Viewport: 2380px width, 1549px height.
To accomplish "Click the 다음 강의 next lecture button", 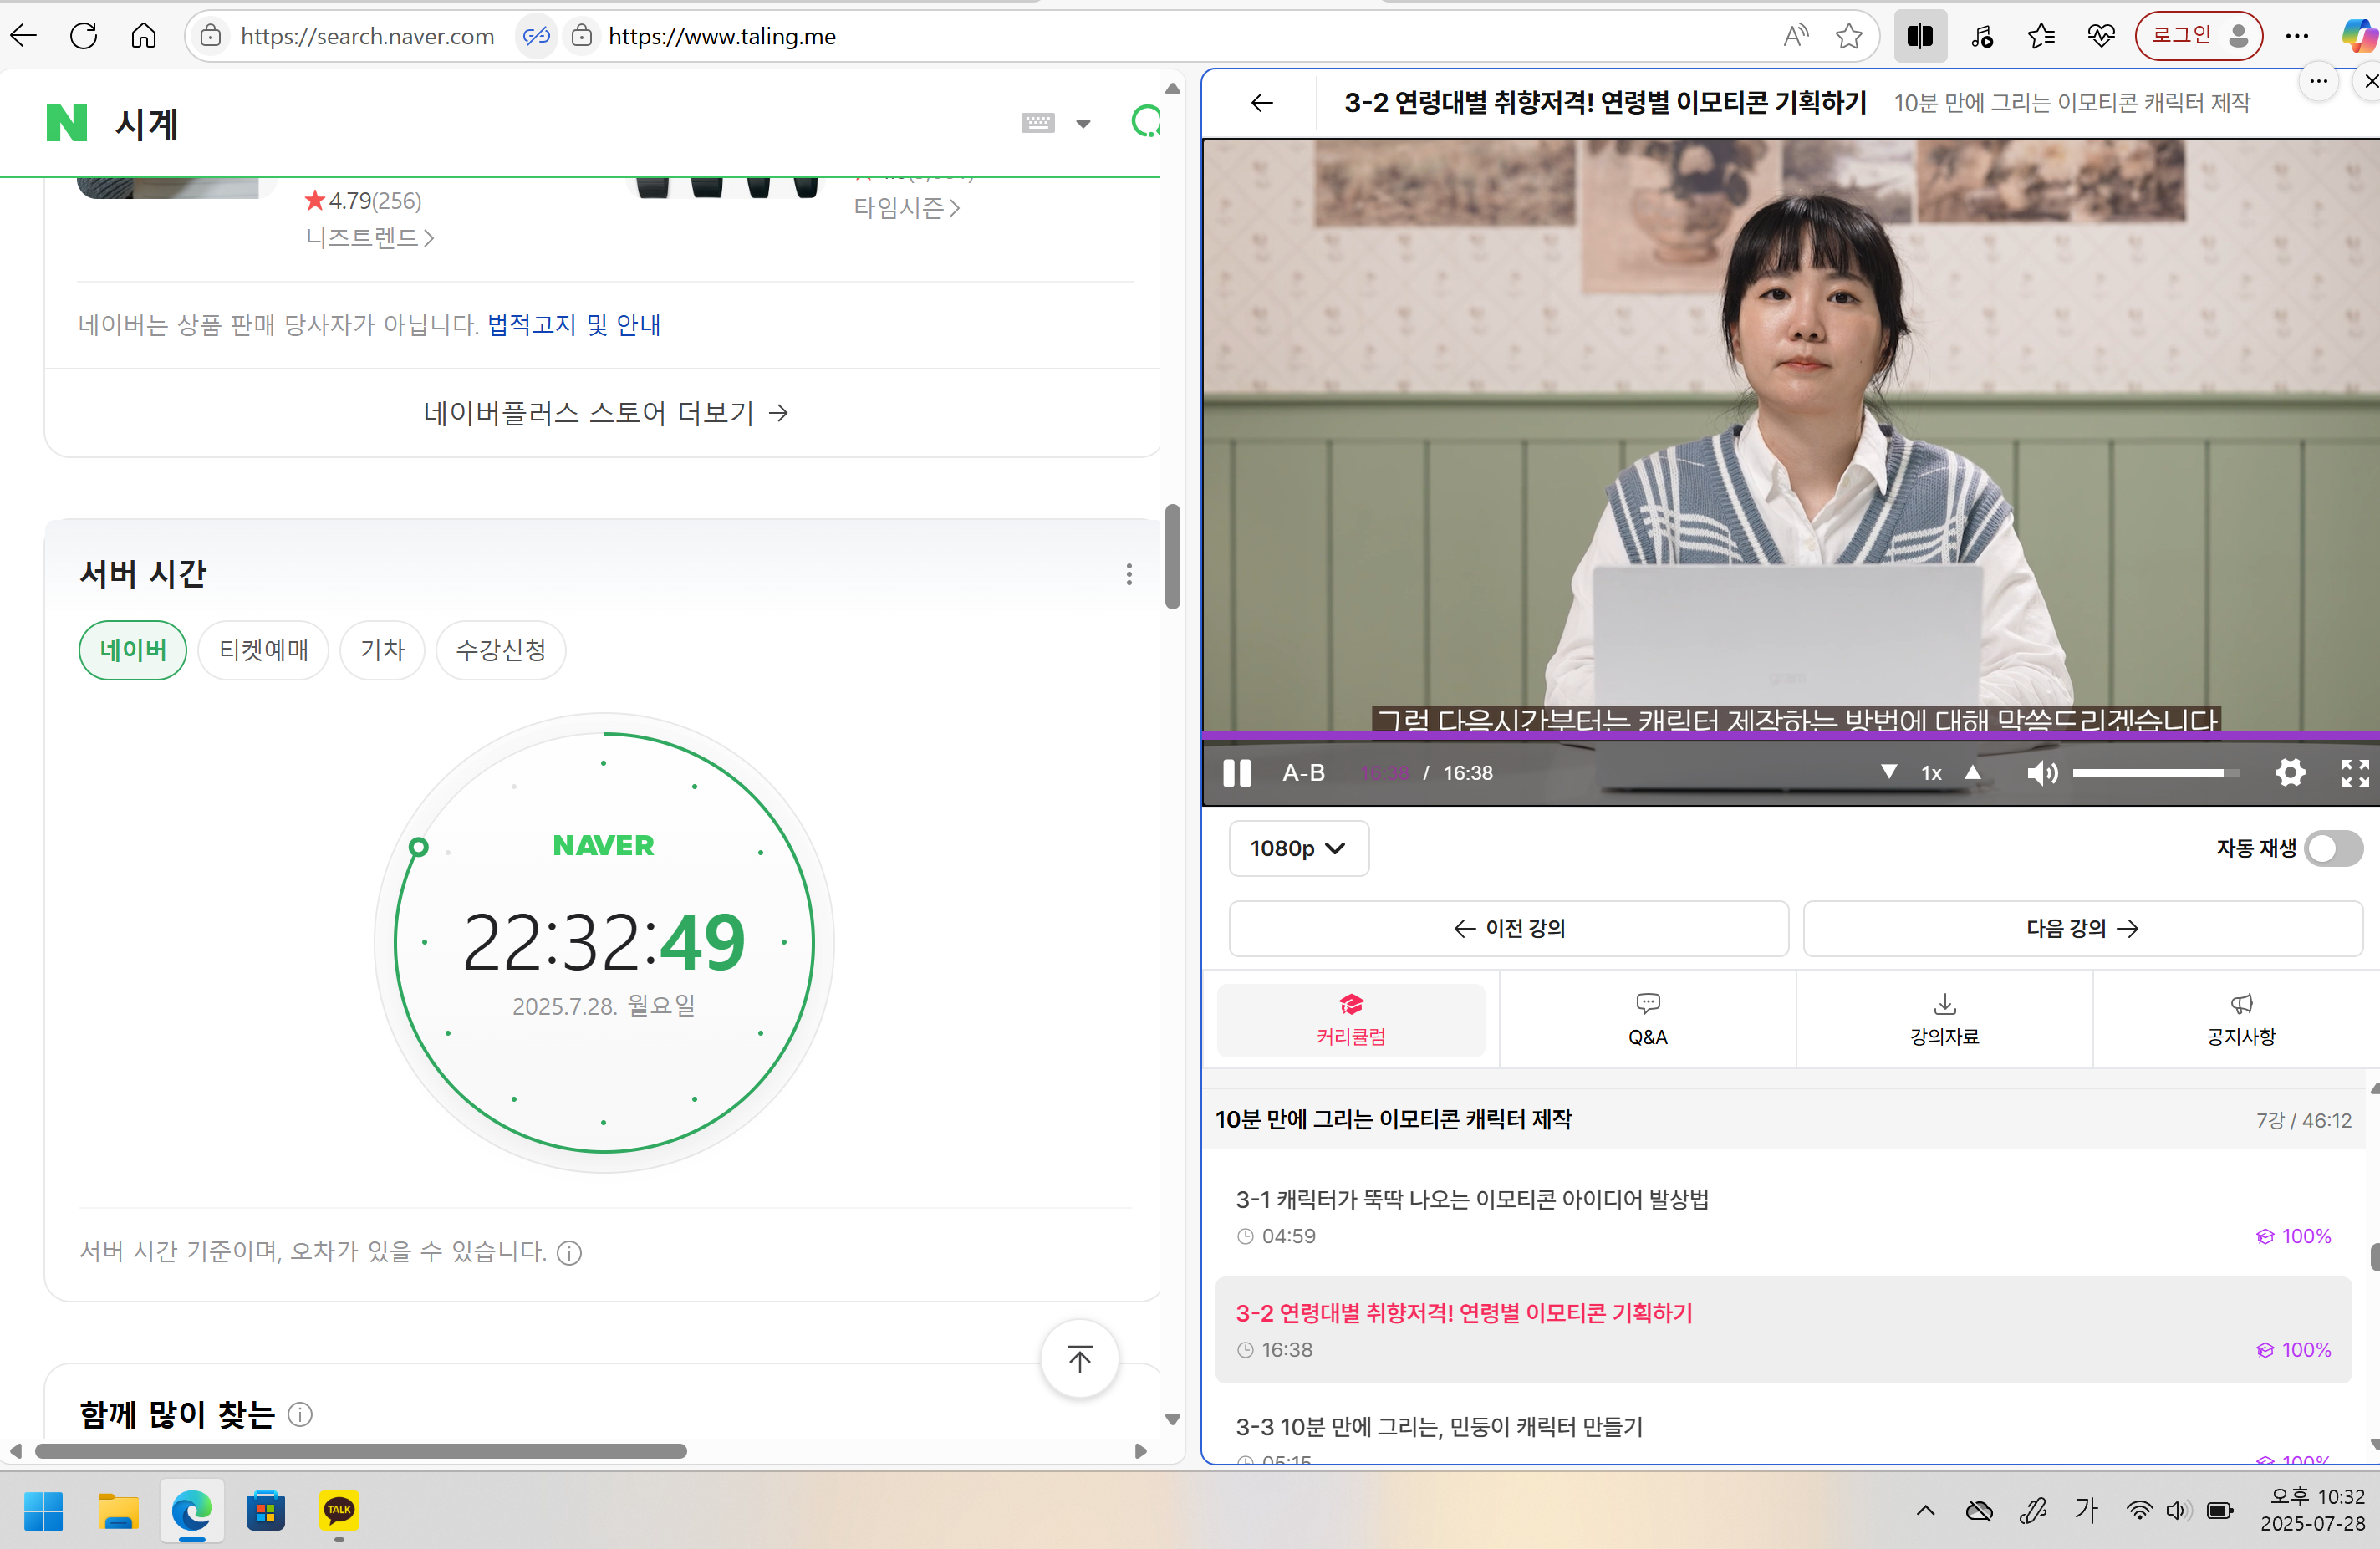I will pyautogui.click(x=2082, y=927).
